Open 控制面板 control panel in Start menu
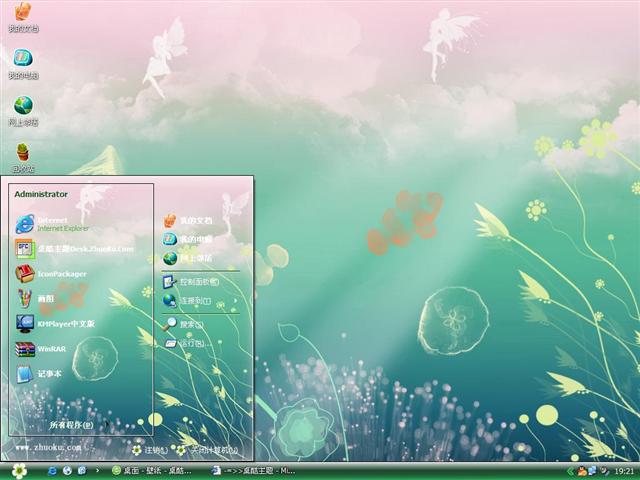Image resolution: width=640 pixels, height=480 pixels. (x=191, y=282)
